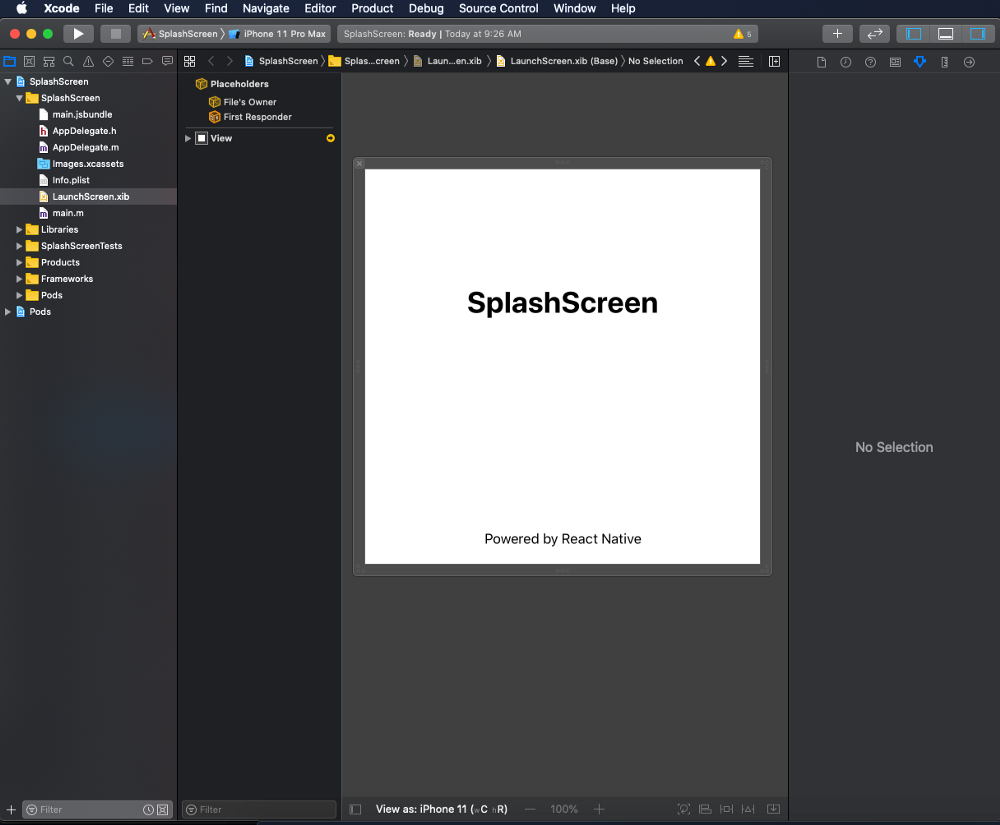This screenshot has height=825, width=1000.
Task: Open the related items grid menu
Action: pos(189,61)
